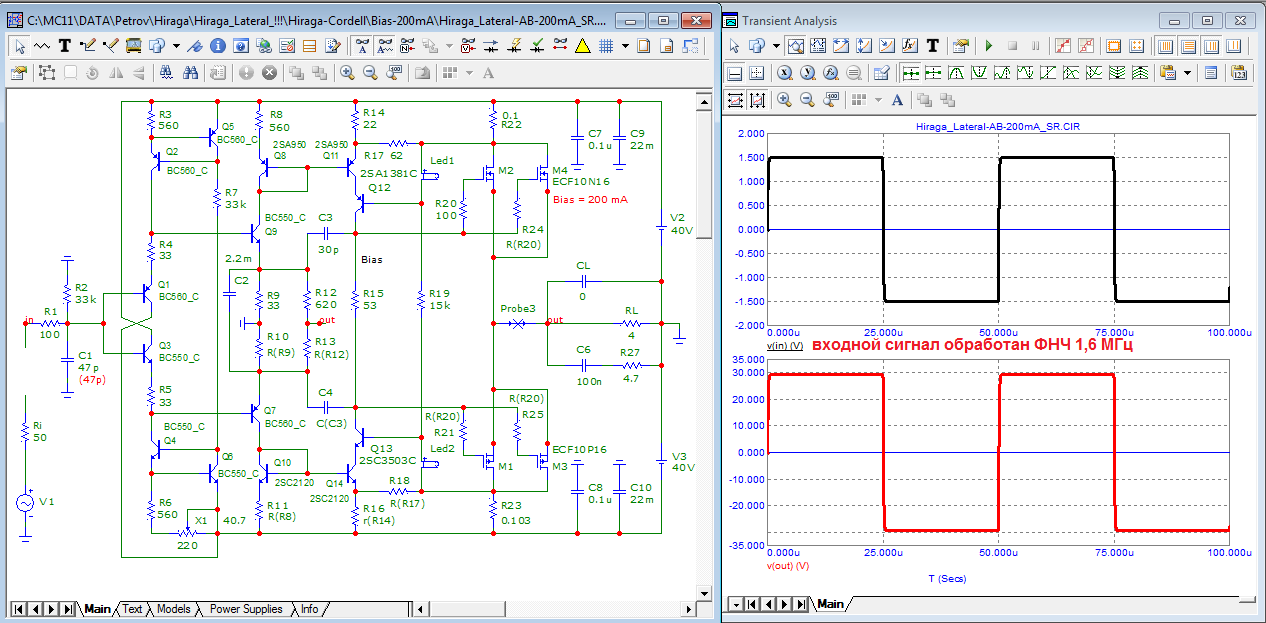The image size is (1266, 623).
Task: Zoom in on the schematic editor
Action: click(347, 72)
